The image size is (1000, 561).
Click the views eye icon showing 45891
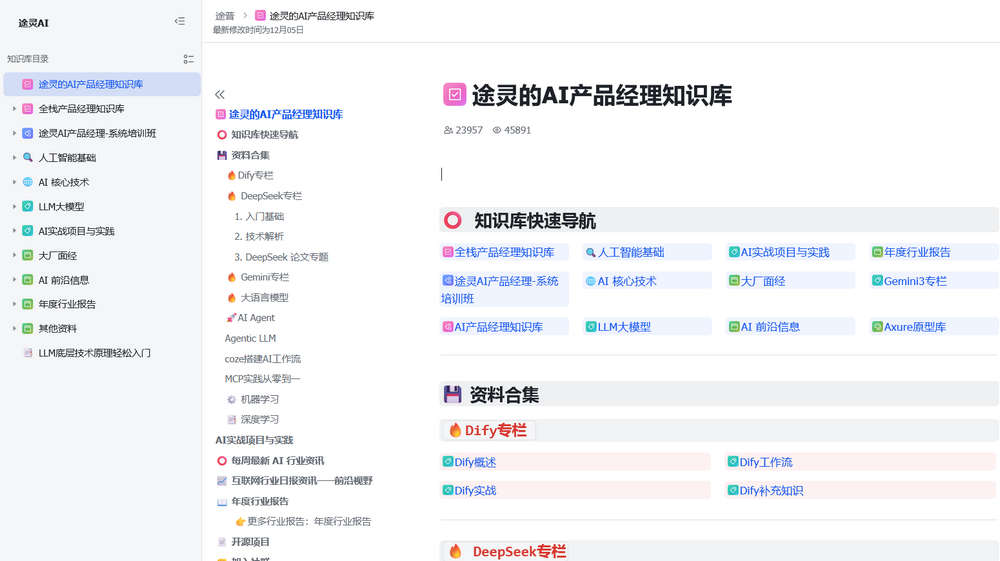(x=497, y=130)
